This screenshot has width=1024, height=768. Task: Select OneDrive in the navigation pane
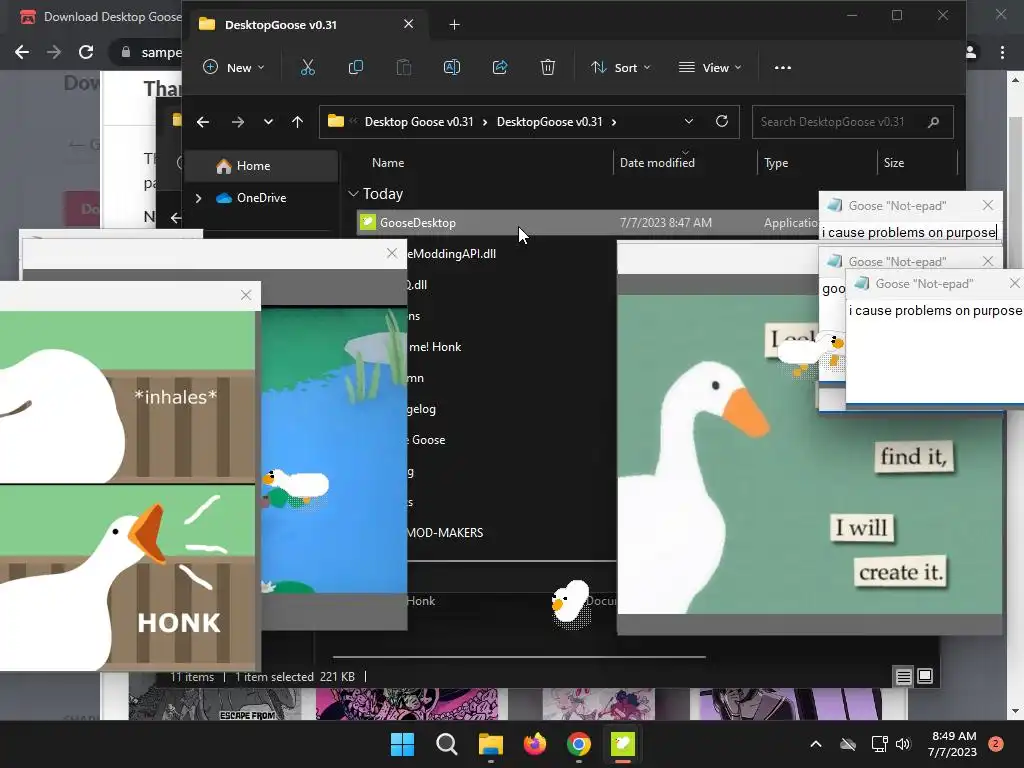point(261,198)
